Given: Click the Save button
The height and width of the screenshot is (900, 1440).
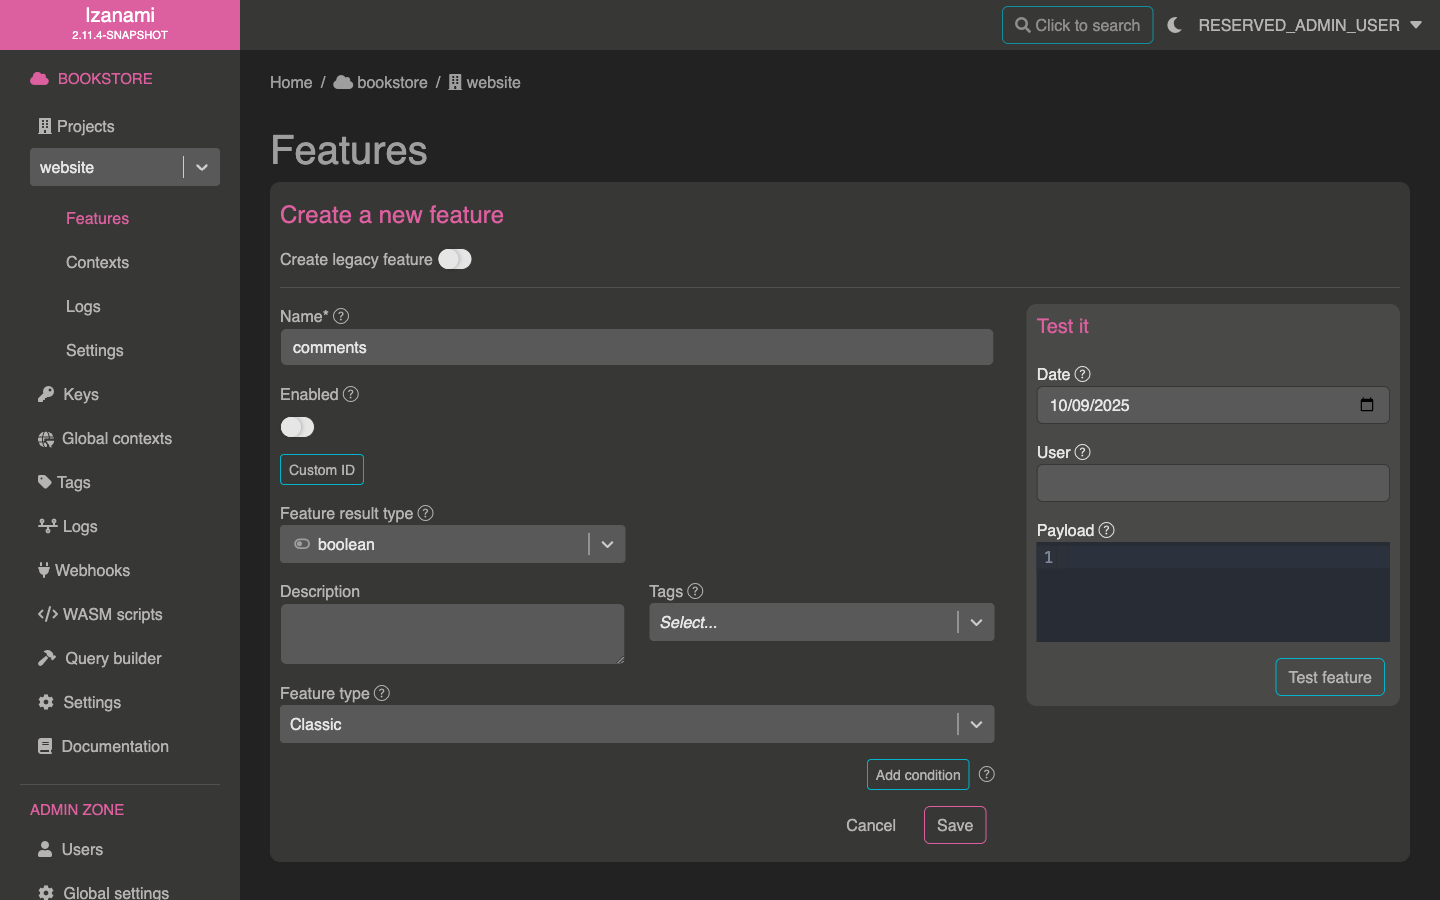Looking at the screenshot, I should pos(954,825).
